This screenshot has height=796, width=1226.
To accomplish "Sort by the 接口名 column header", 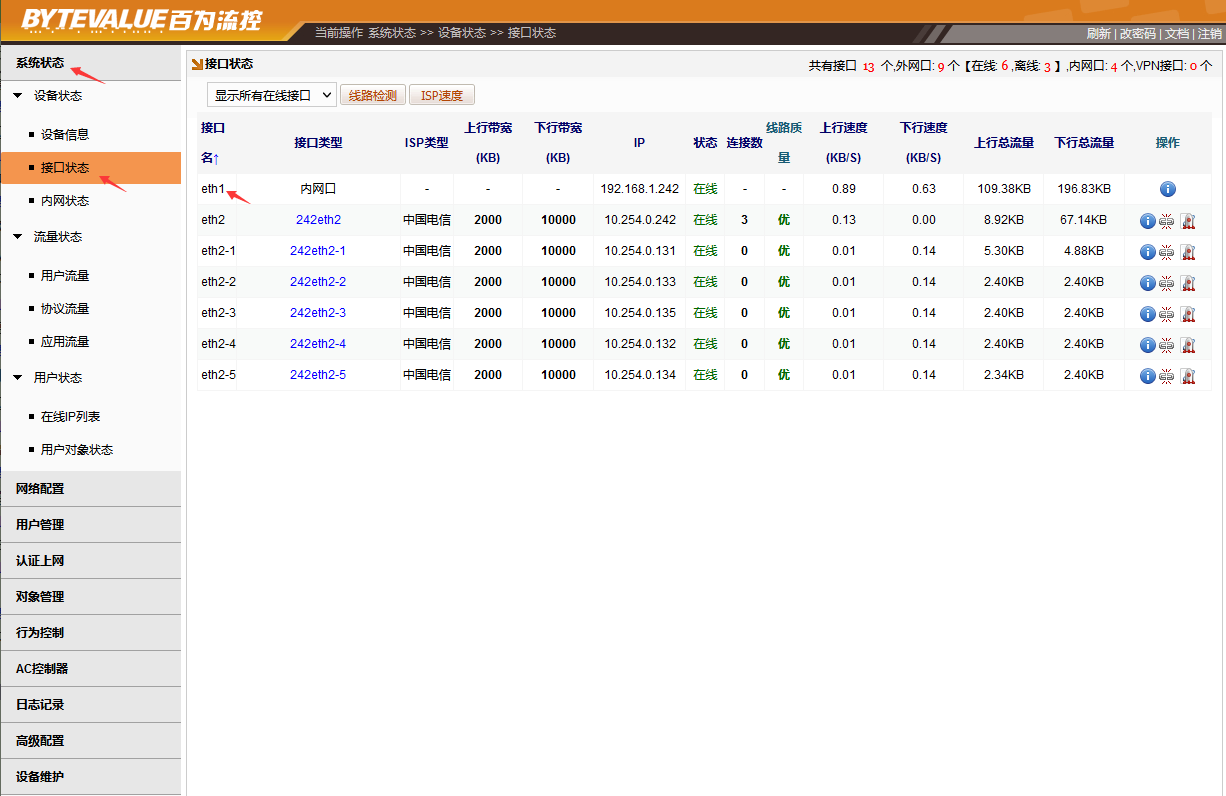I will (210, 143).
